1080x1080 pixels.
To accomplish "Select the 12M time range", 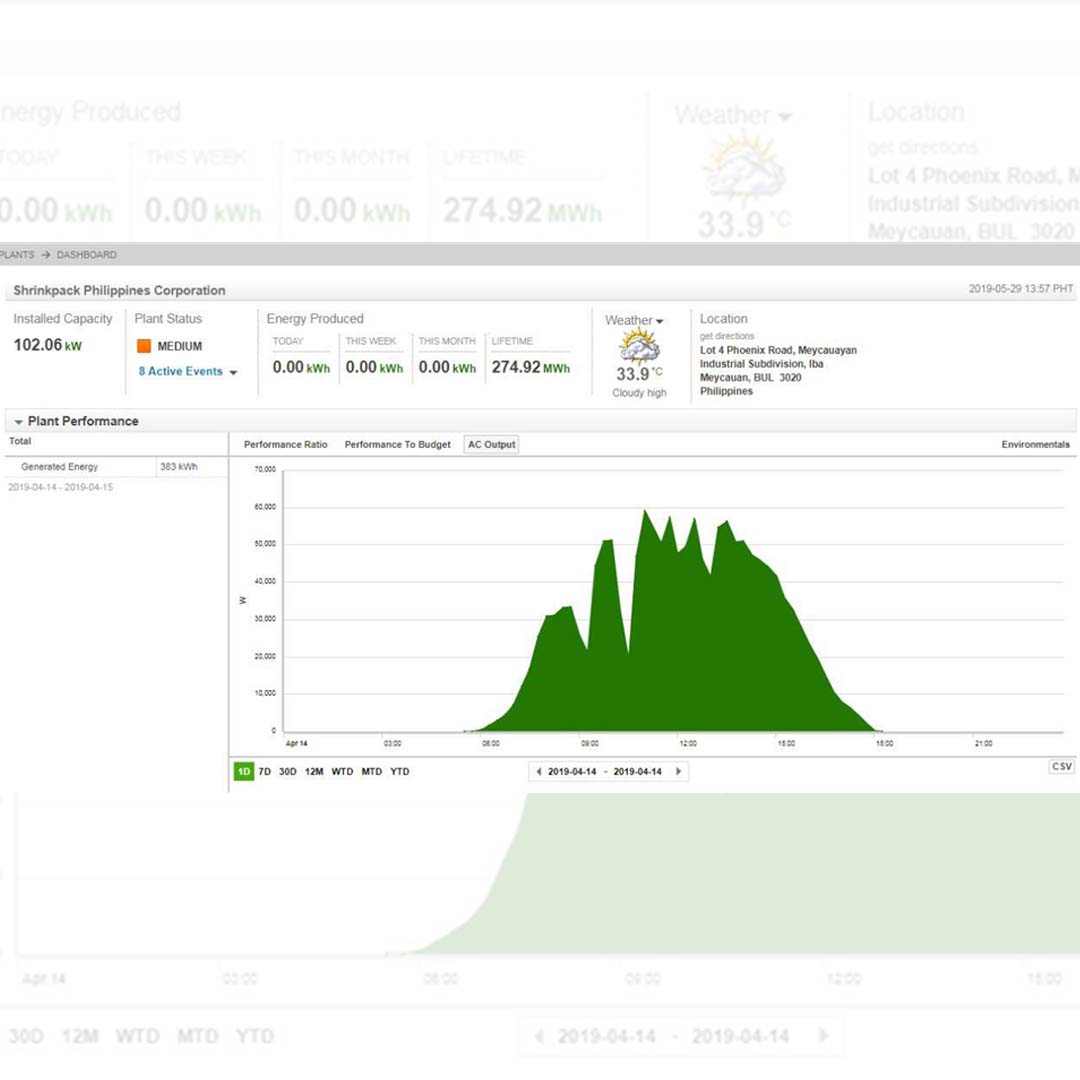I will [x=314, y=771].
